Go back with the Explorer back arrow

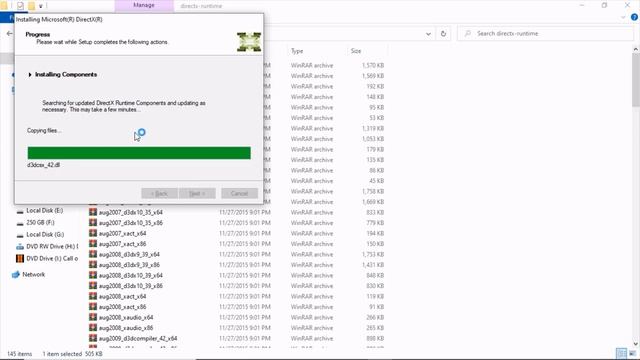point(10,34)
